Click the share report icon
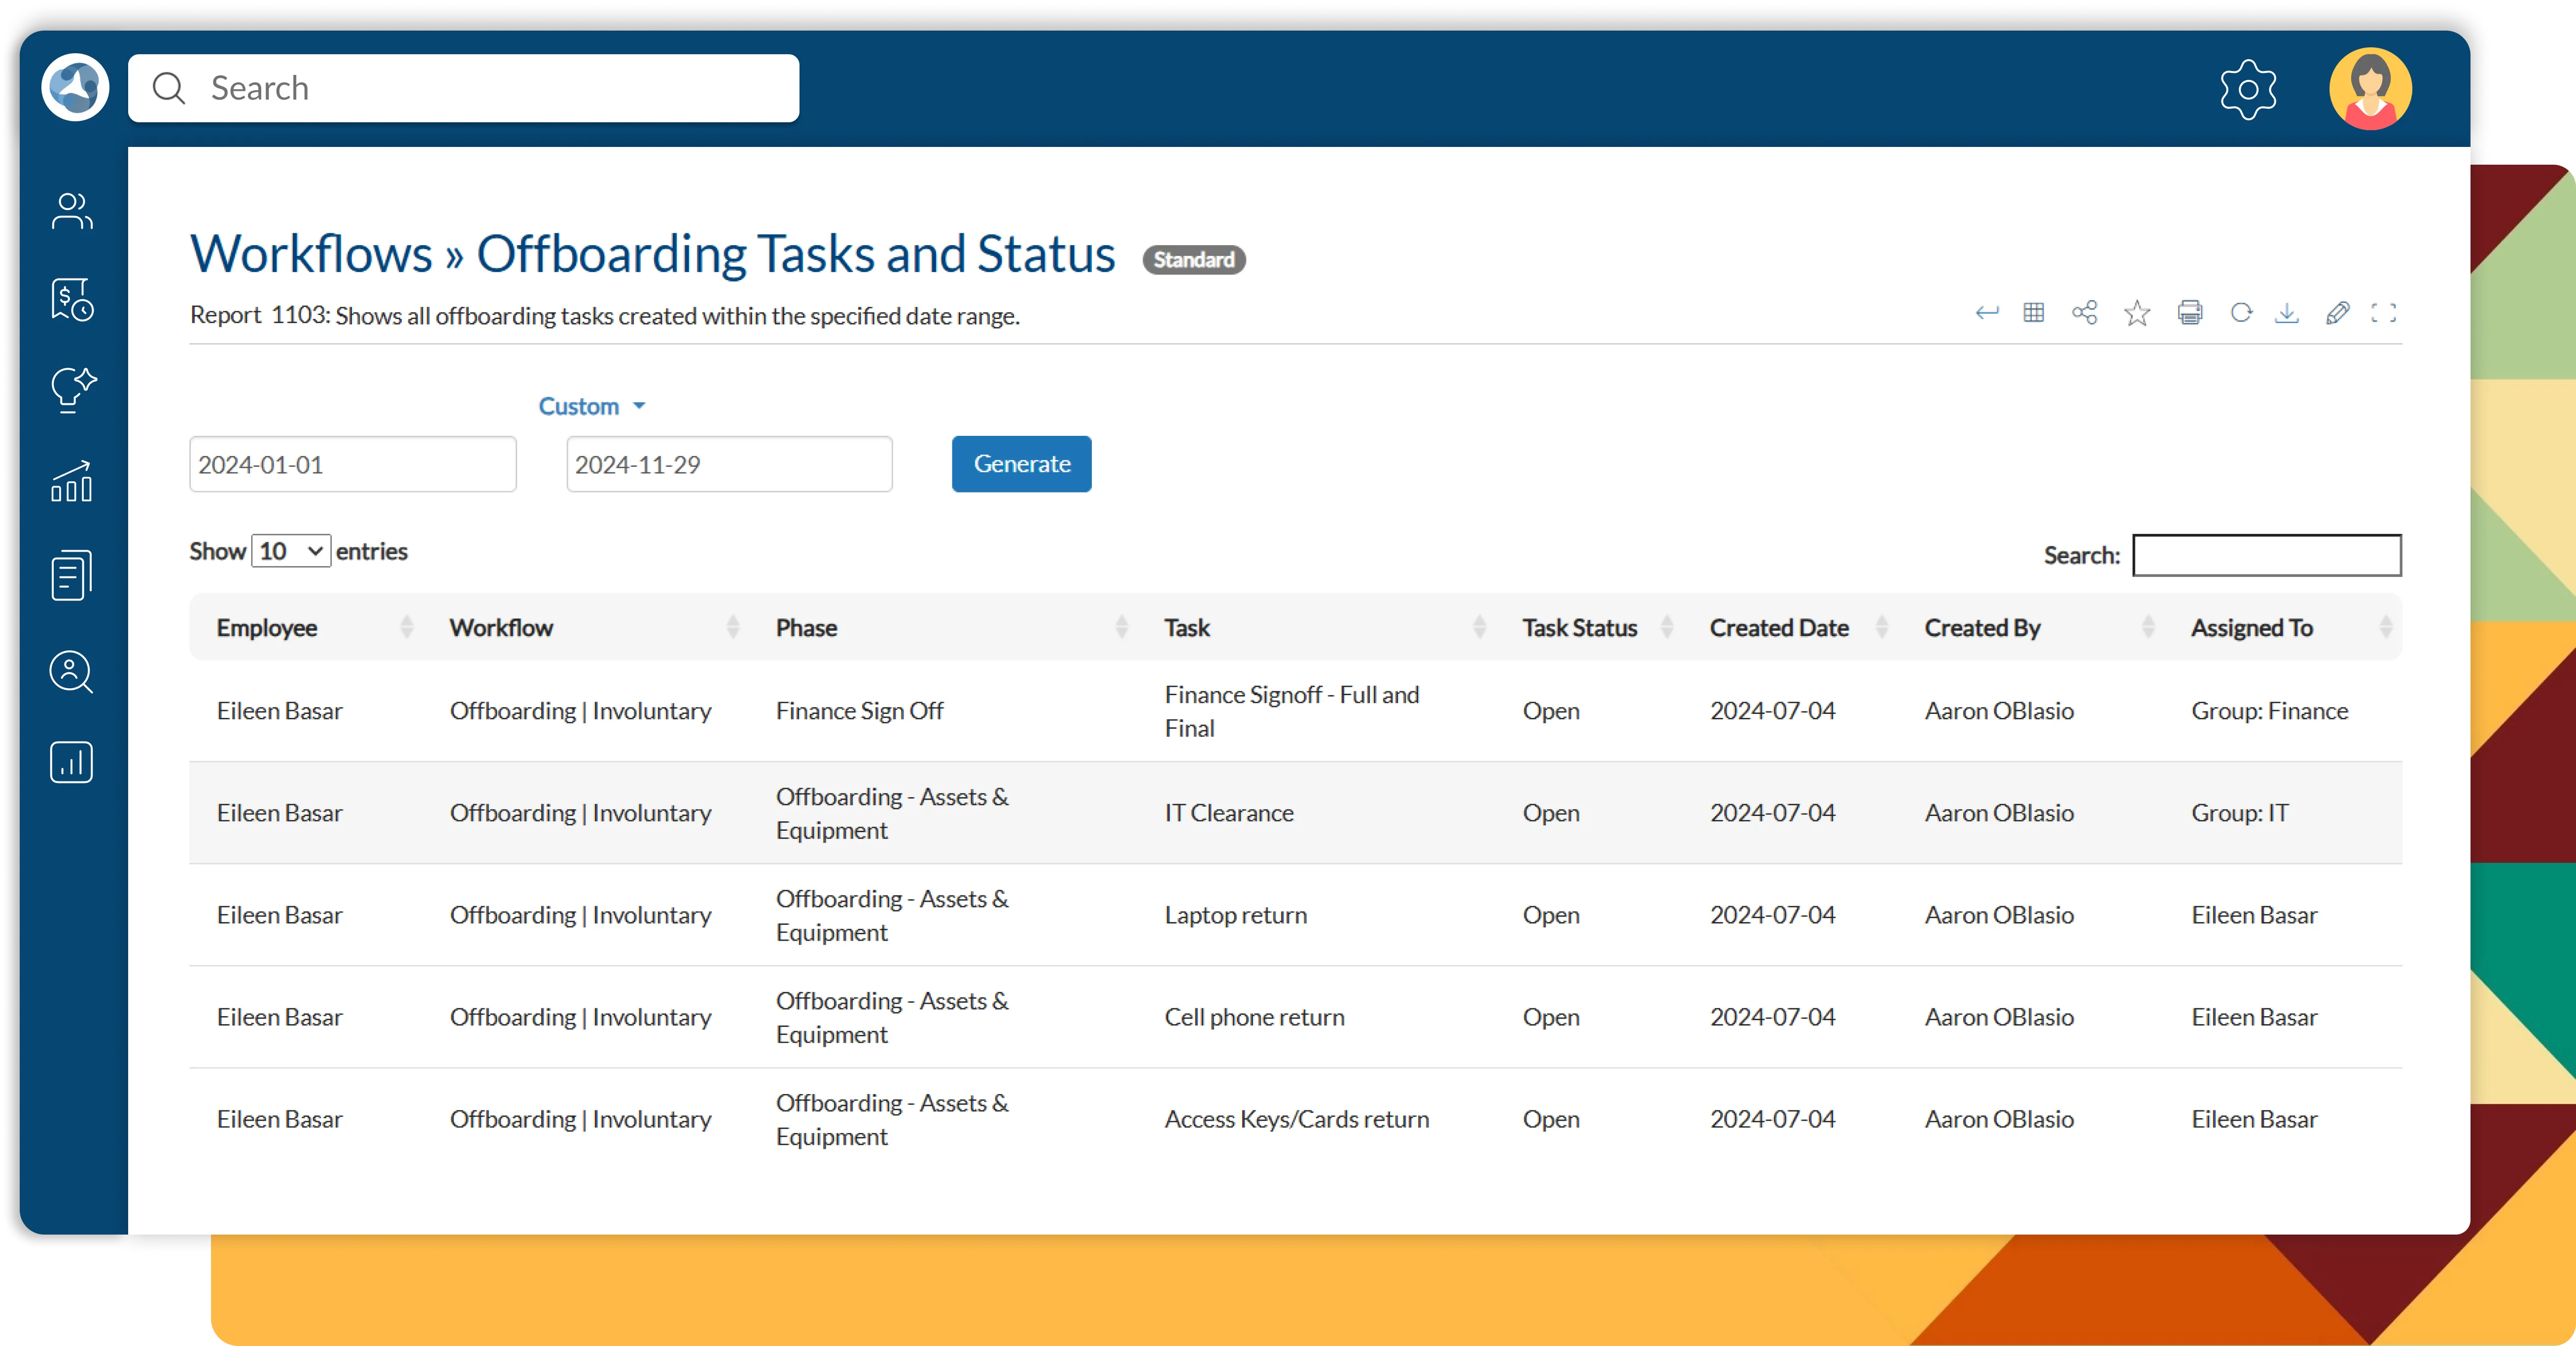2576x1346 pixels. click(x=2084, y=313)
